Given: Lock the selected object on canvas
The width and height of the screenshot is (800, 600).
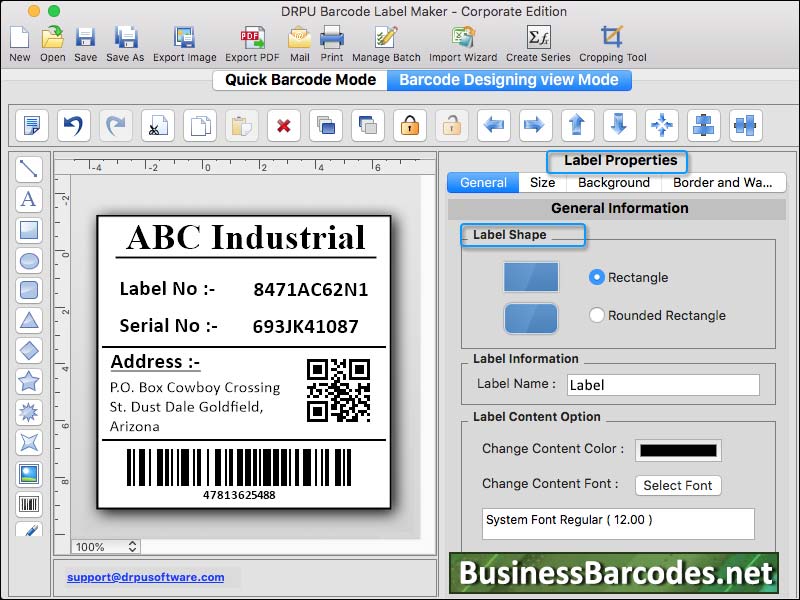Looking at the screenshot, I should point(409,125).
